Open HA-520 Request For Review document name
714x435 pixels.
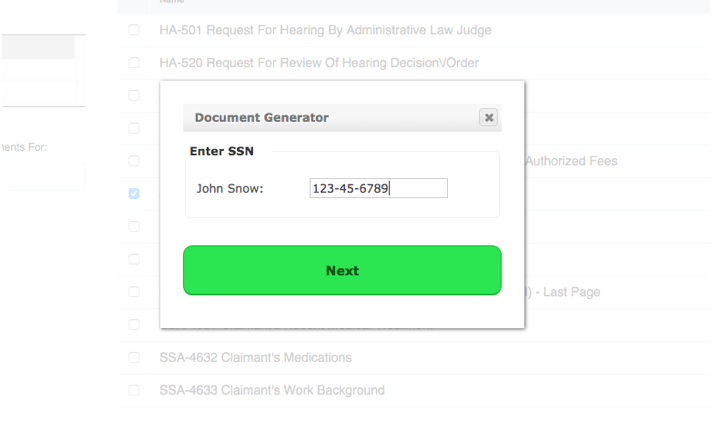click(x=319, y=62)
